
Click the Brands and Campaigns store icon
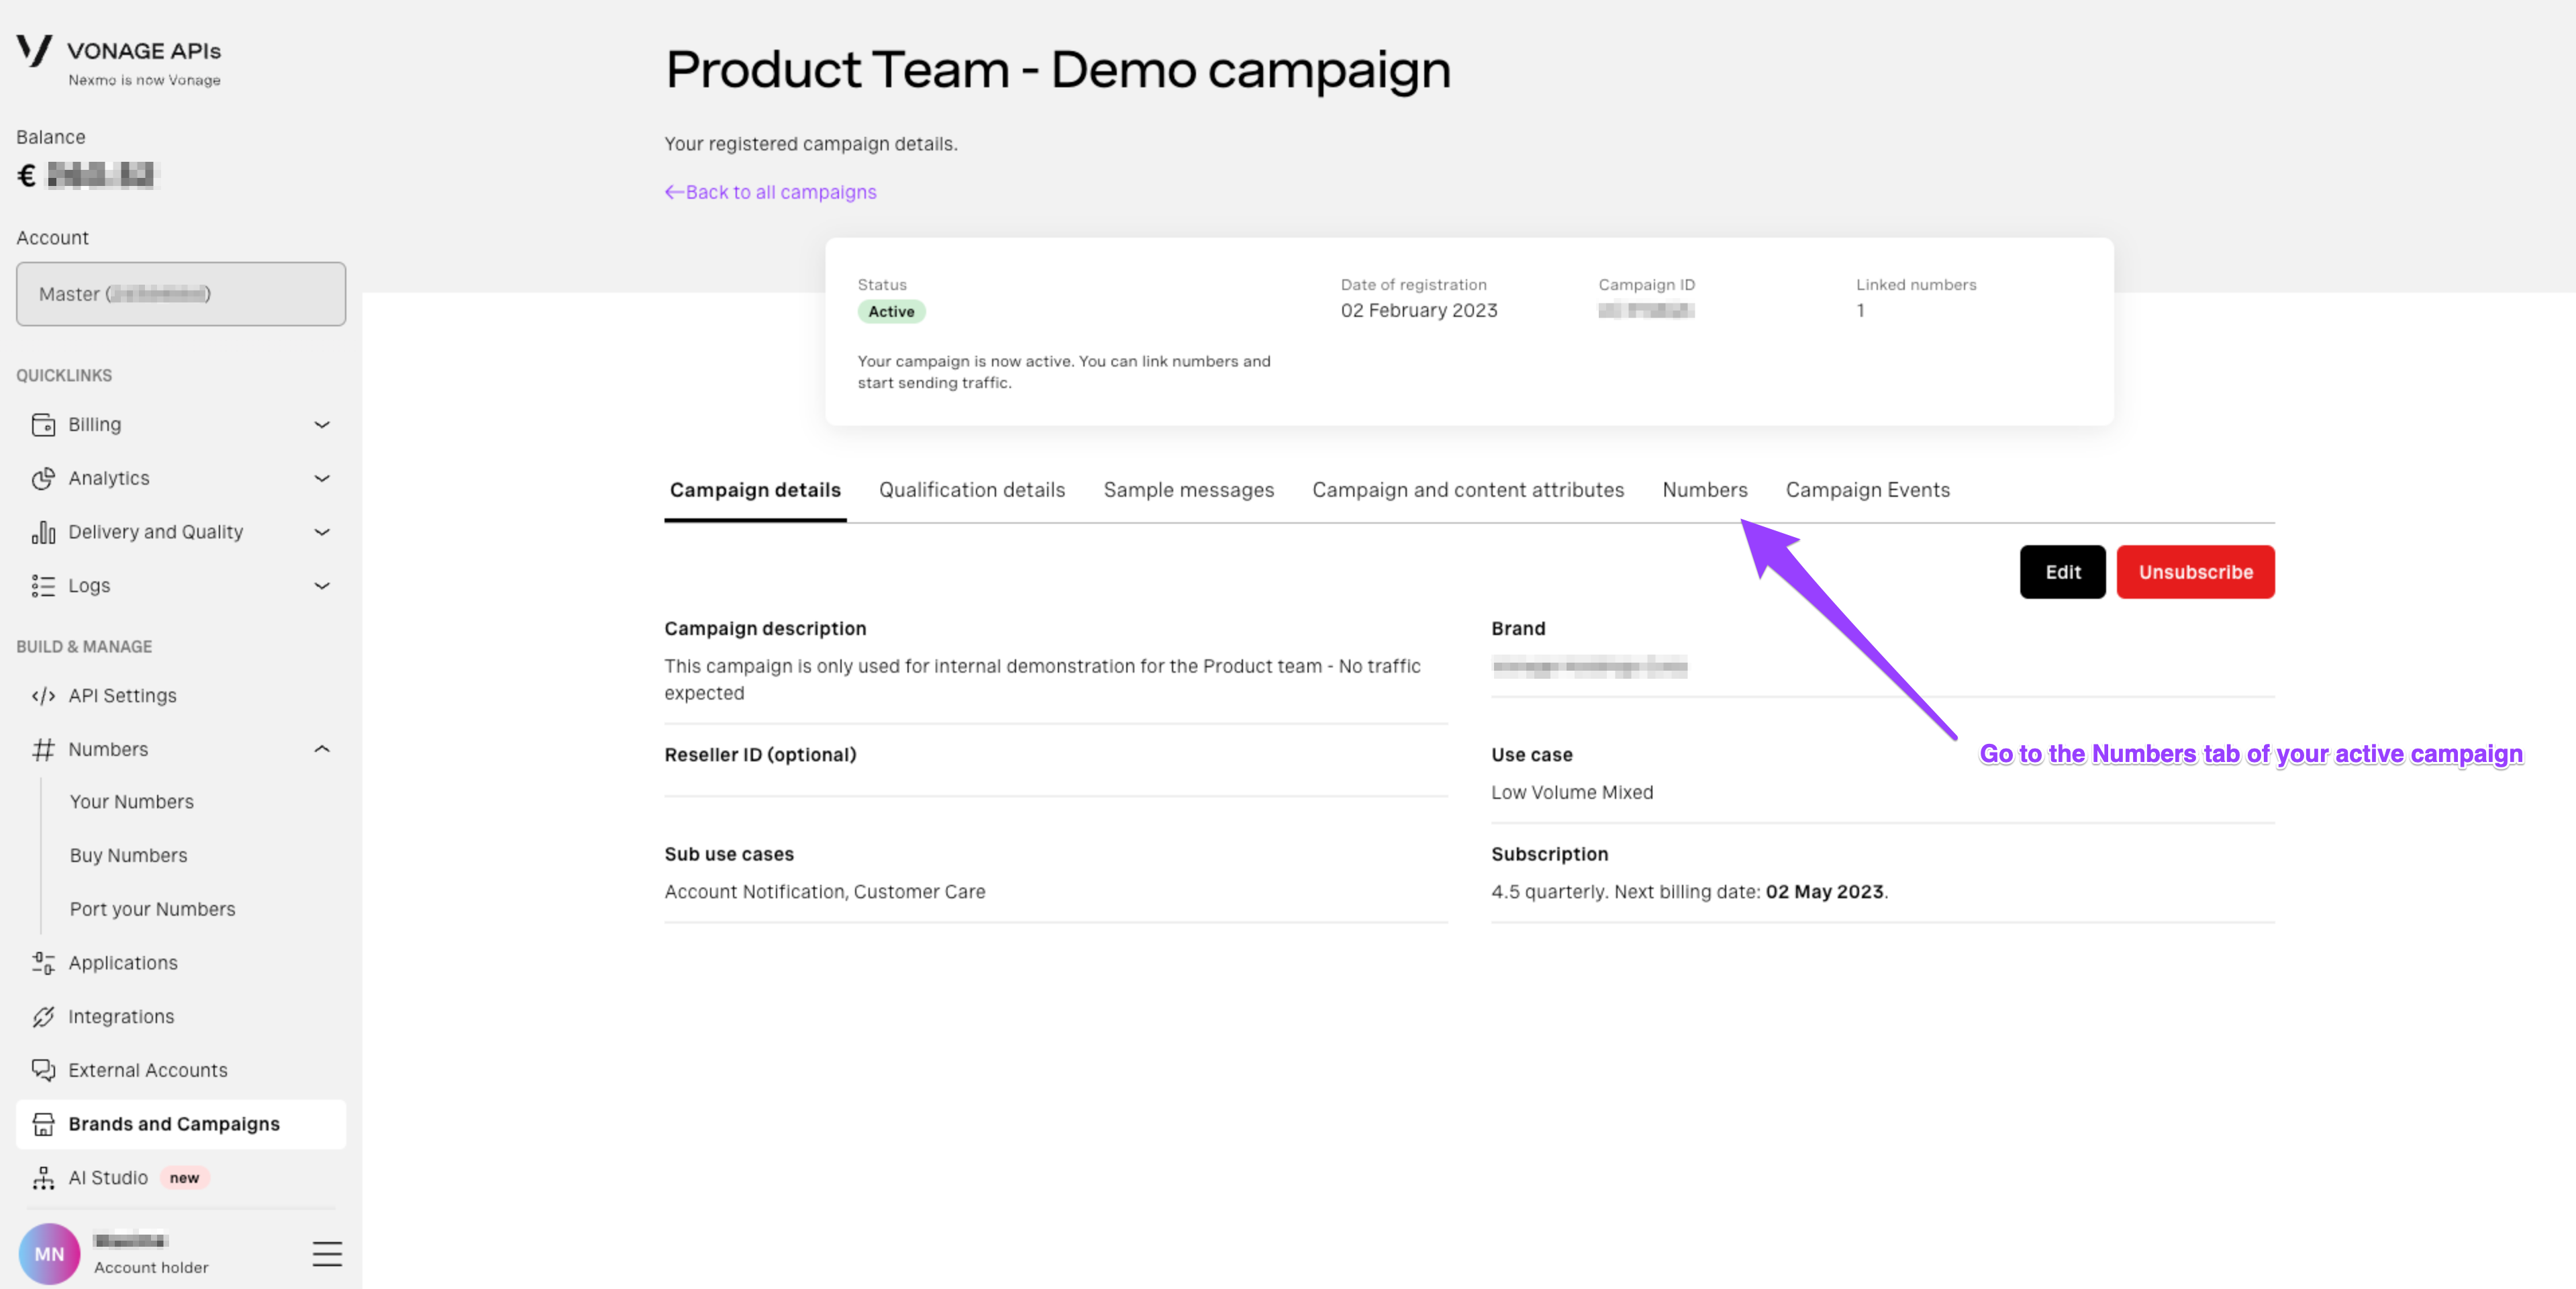43,1124
